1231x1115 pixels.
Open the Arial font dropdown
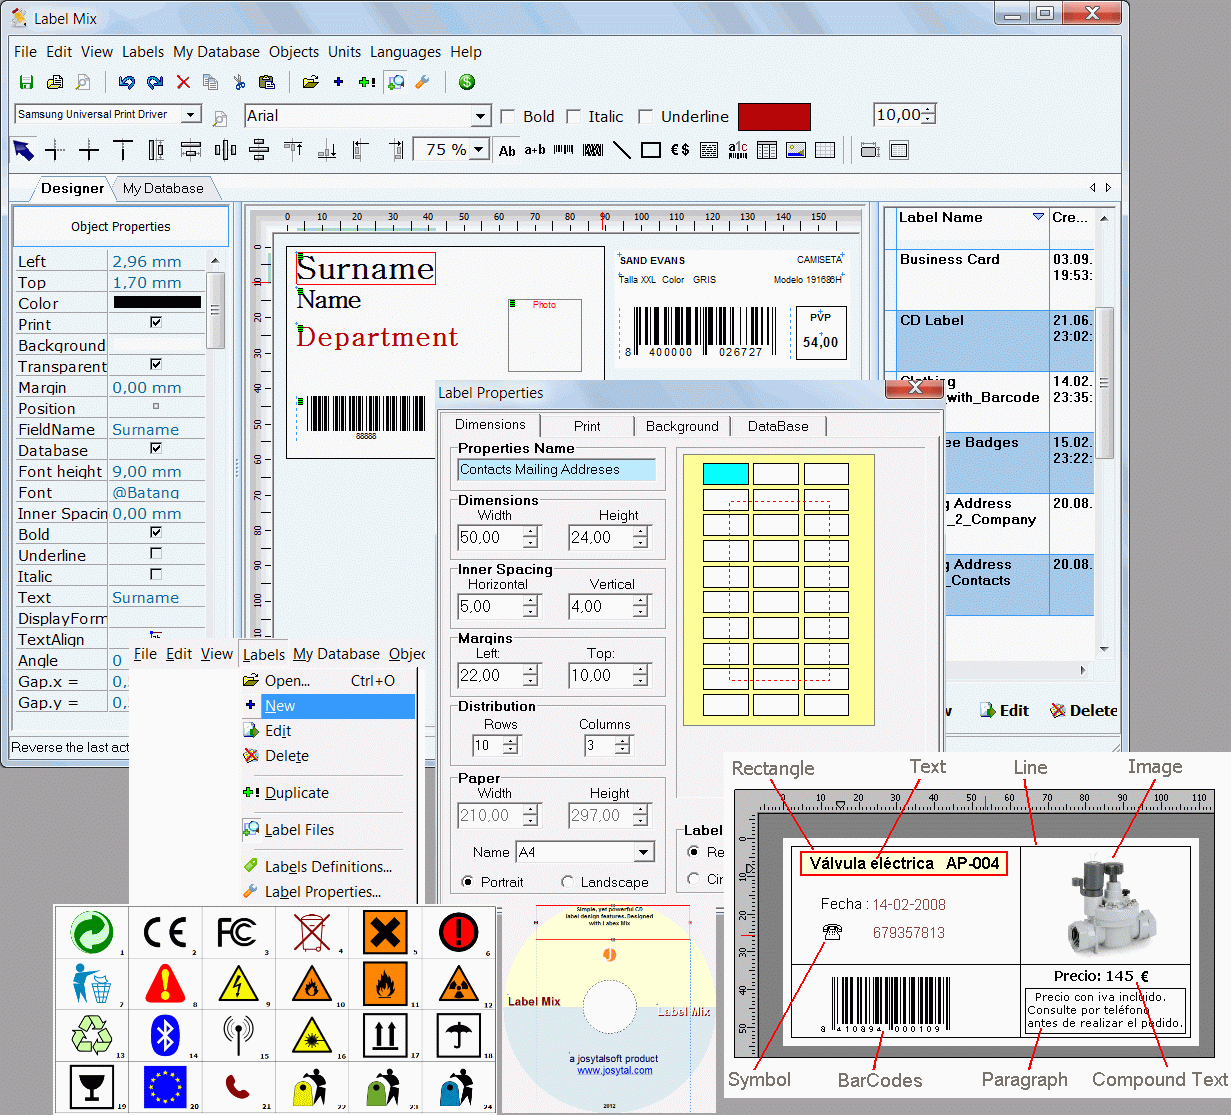pos(481,116)
